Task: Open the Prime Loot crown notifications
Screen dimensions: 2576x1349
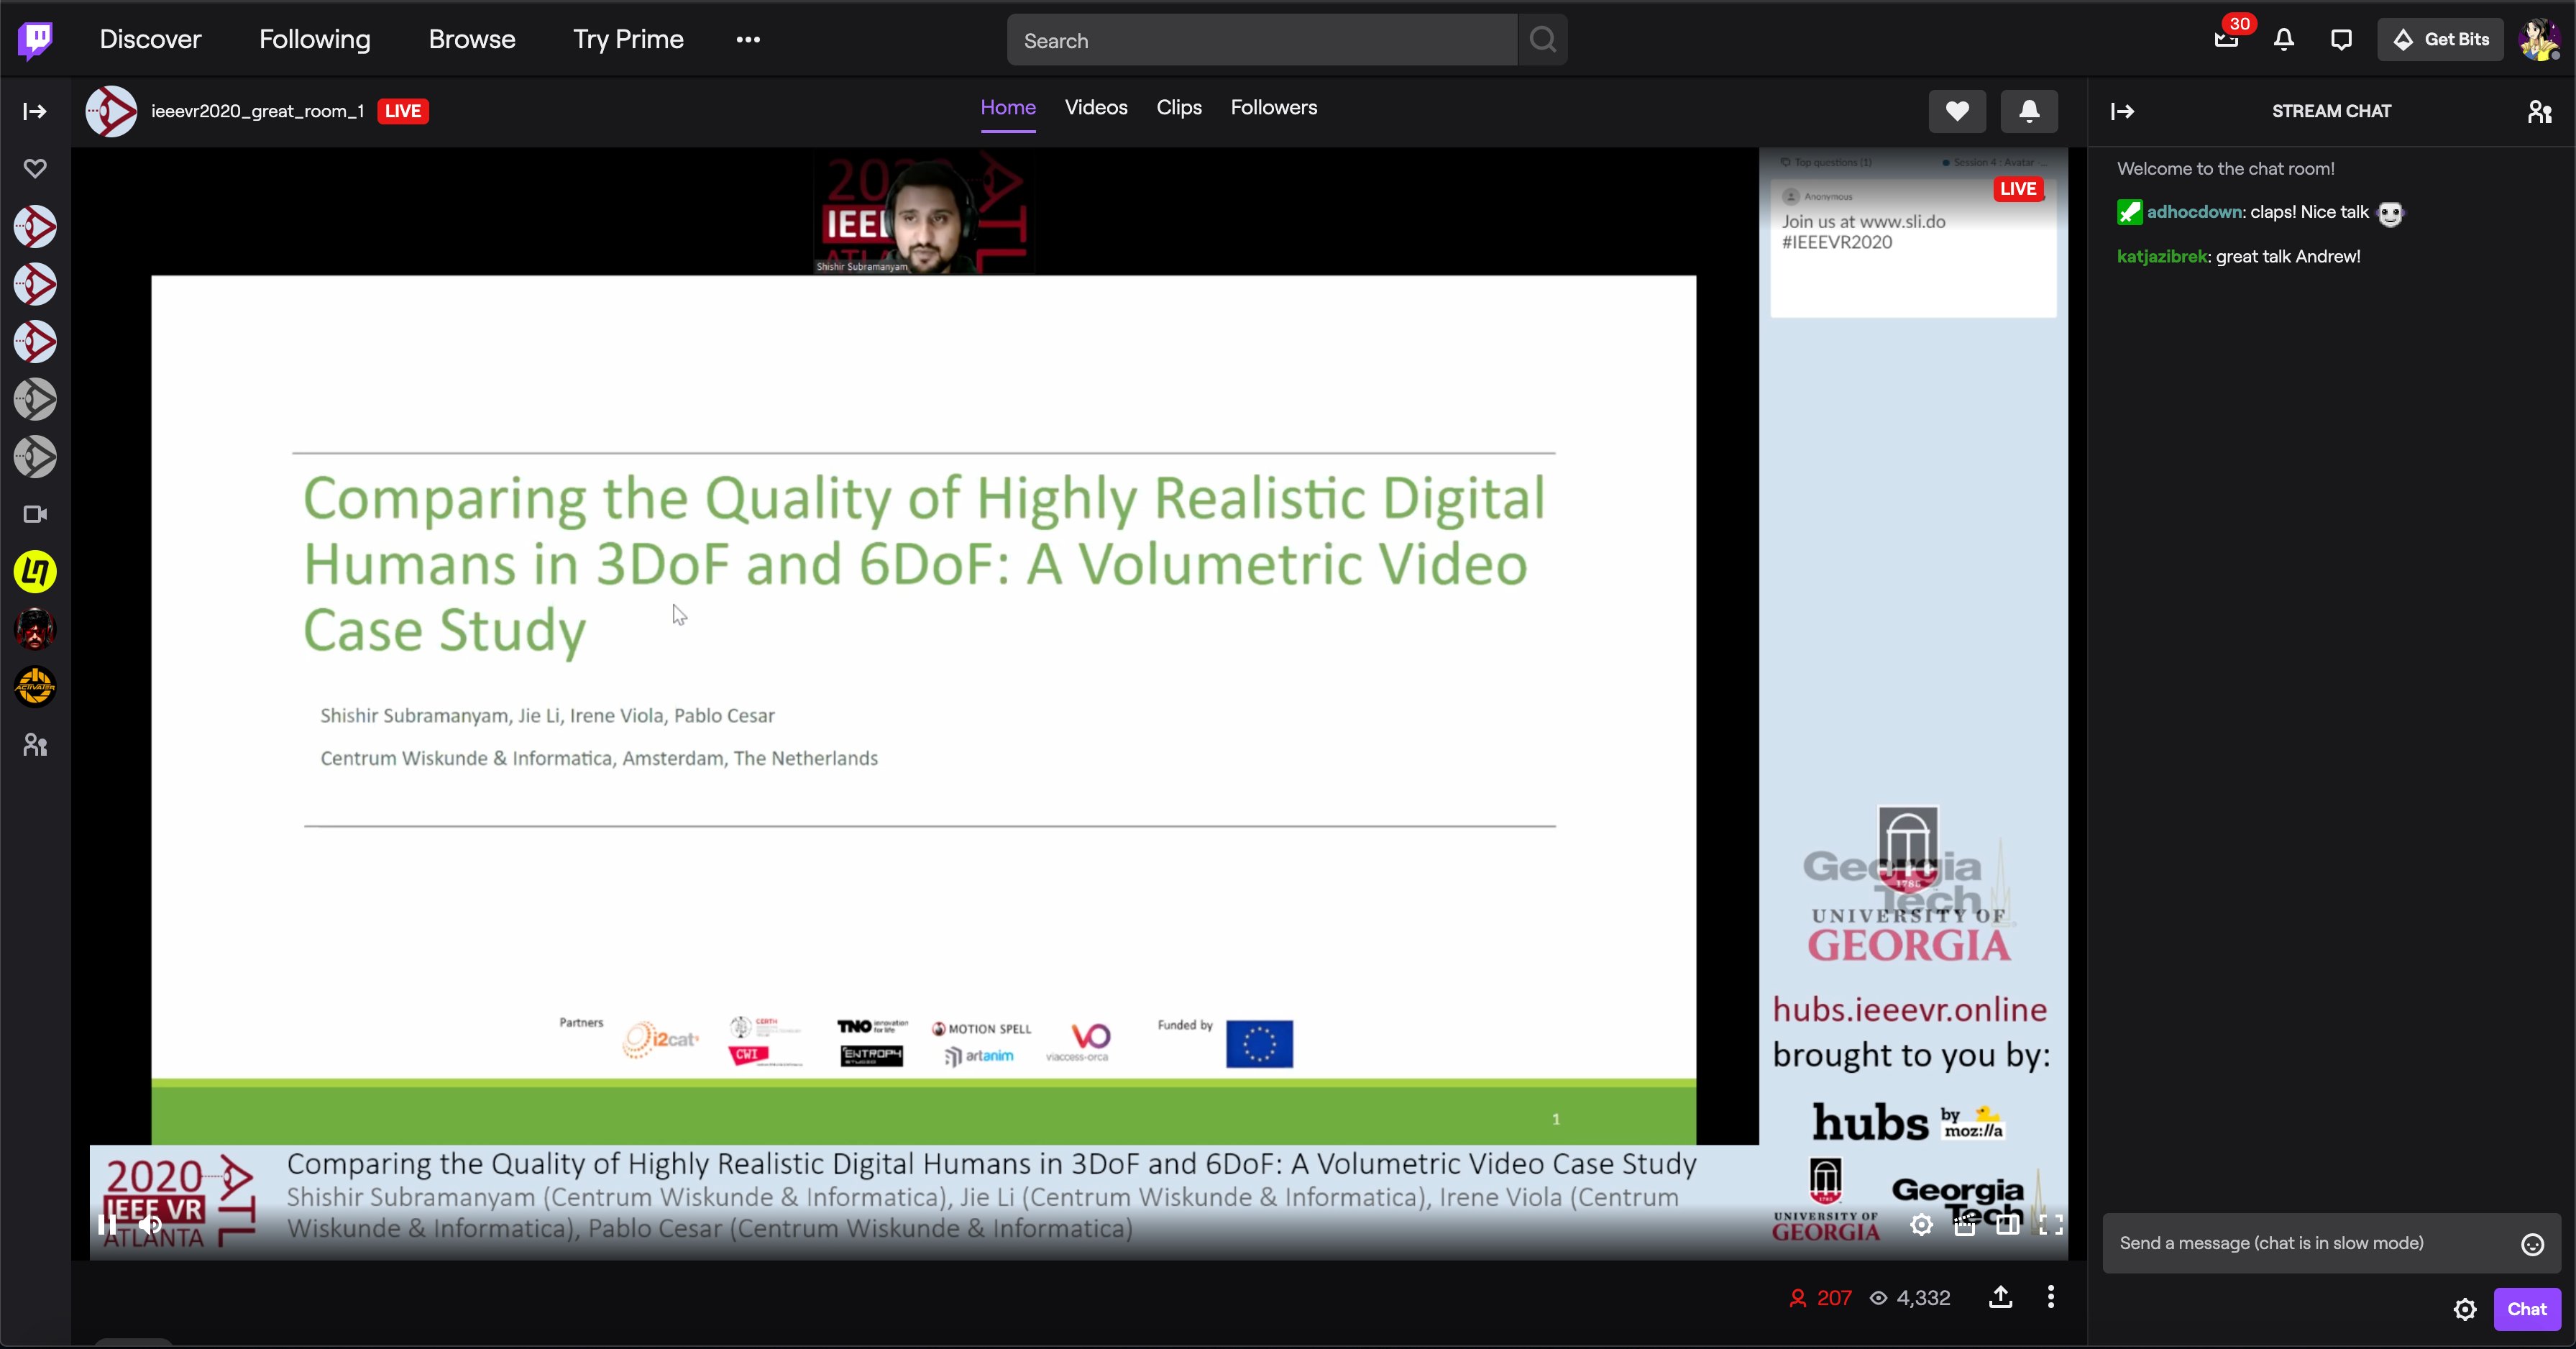Action: pyautogui.click(x=2226, y=40)
